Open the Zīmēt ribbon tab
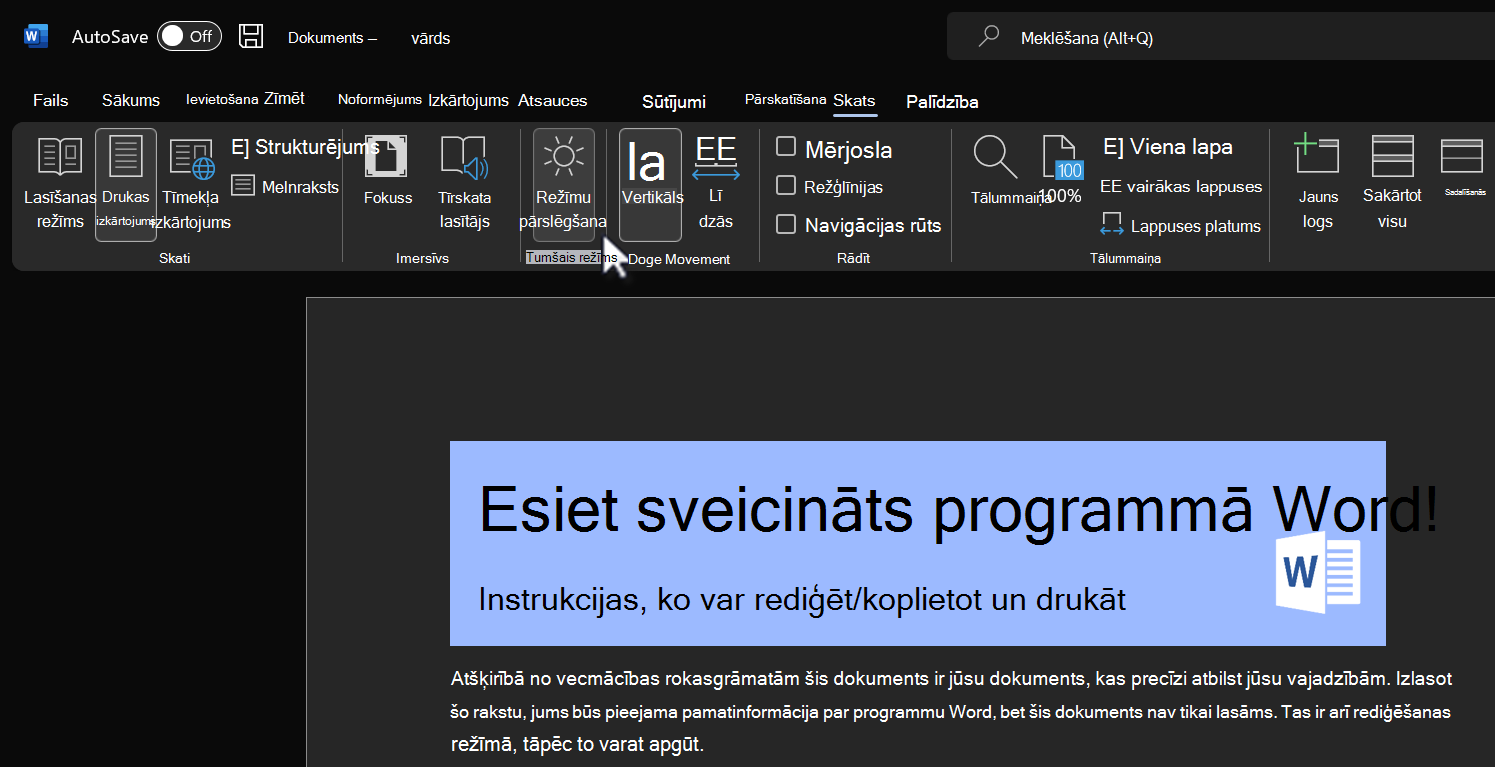Image resolution: width=1495 pixels, height=767 pixels. pyautogui.click(x=285, y=98)
